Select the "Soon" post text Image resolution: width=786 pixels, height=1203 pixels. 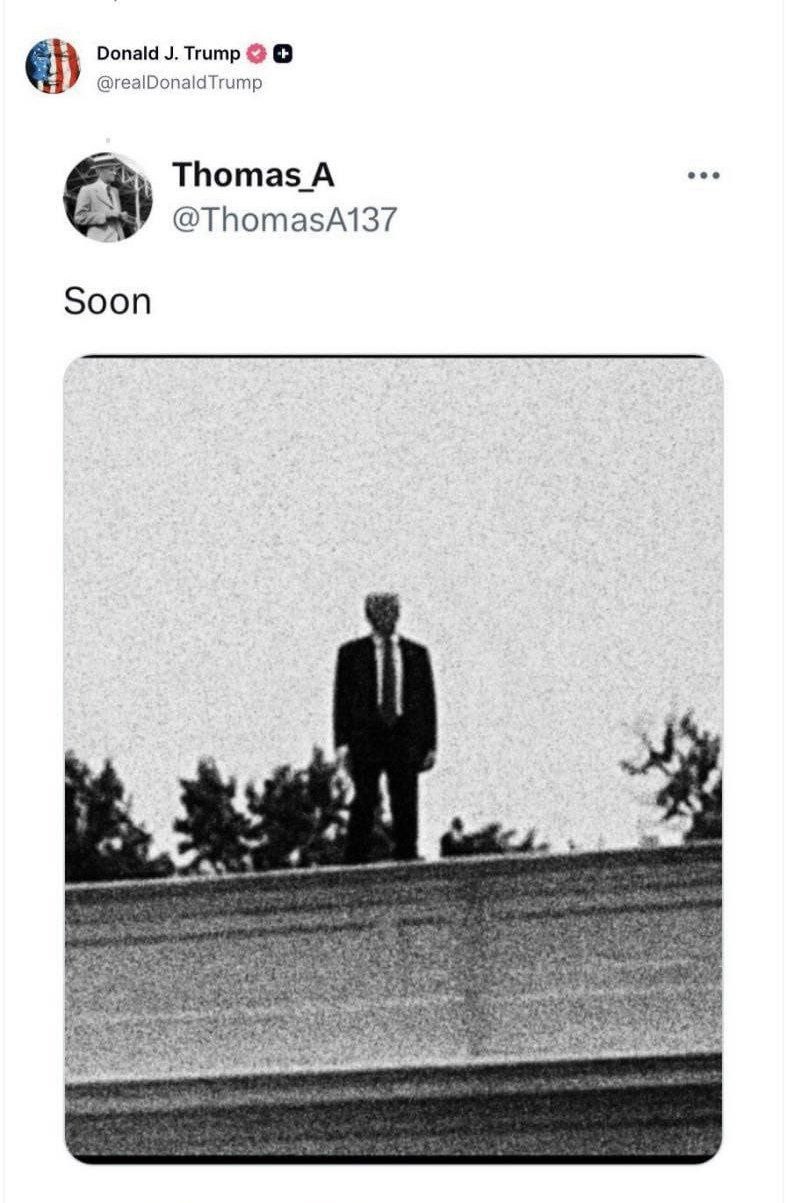107,301
